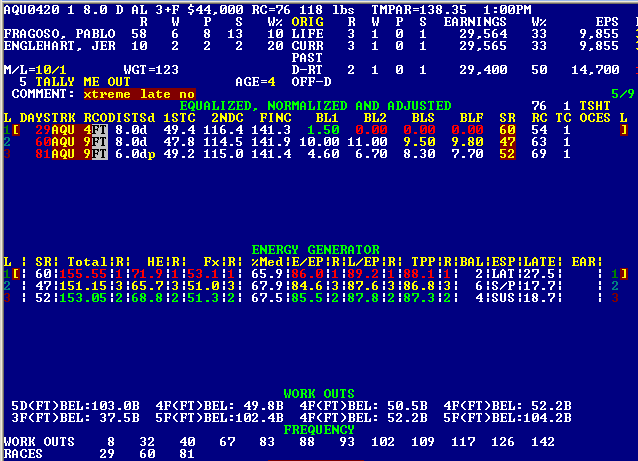Screen dimensions: 638x461
Task: Click the LIFE earnings value 29,564
Action: click(x=483, y=34)
